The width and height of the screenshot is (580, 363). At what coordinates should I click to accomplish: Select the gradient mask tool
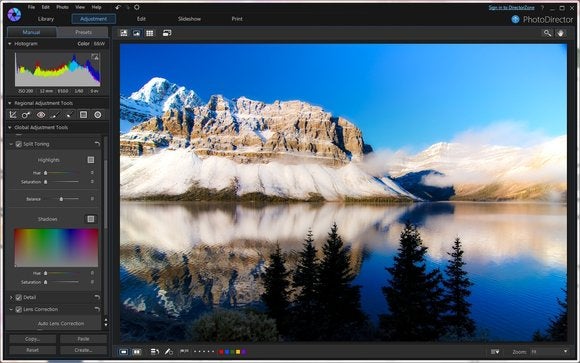pyautogui.click(x=84, y=115)
